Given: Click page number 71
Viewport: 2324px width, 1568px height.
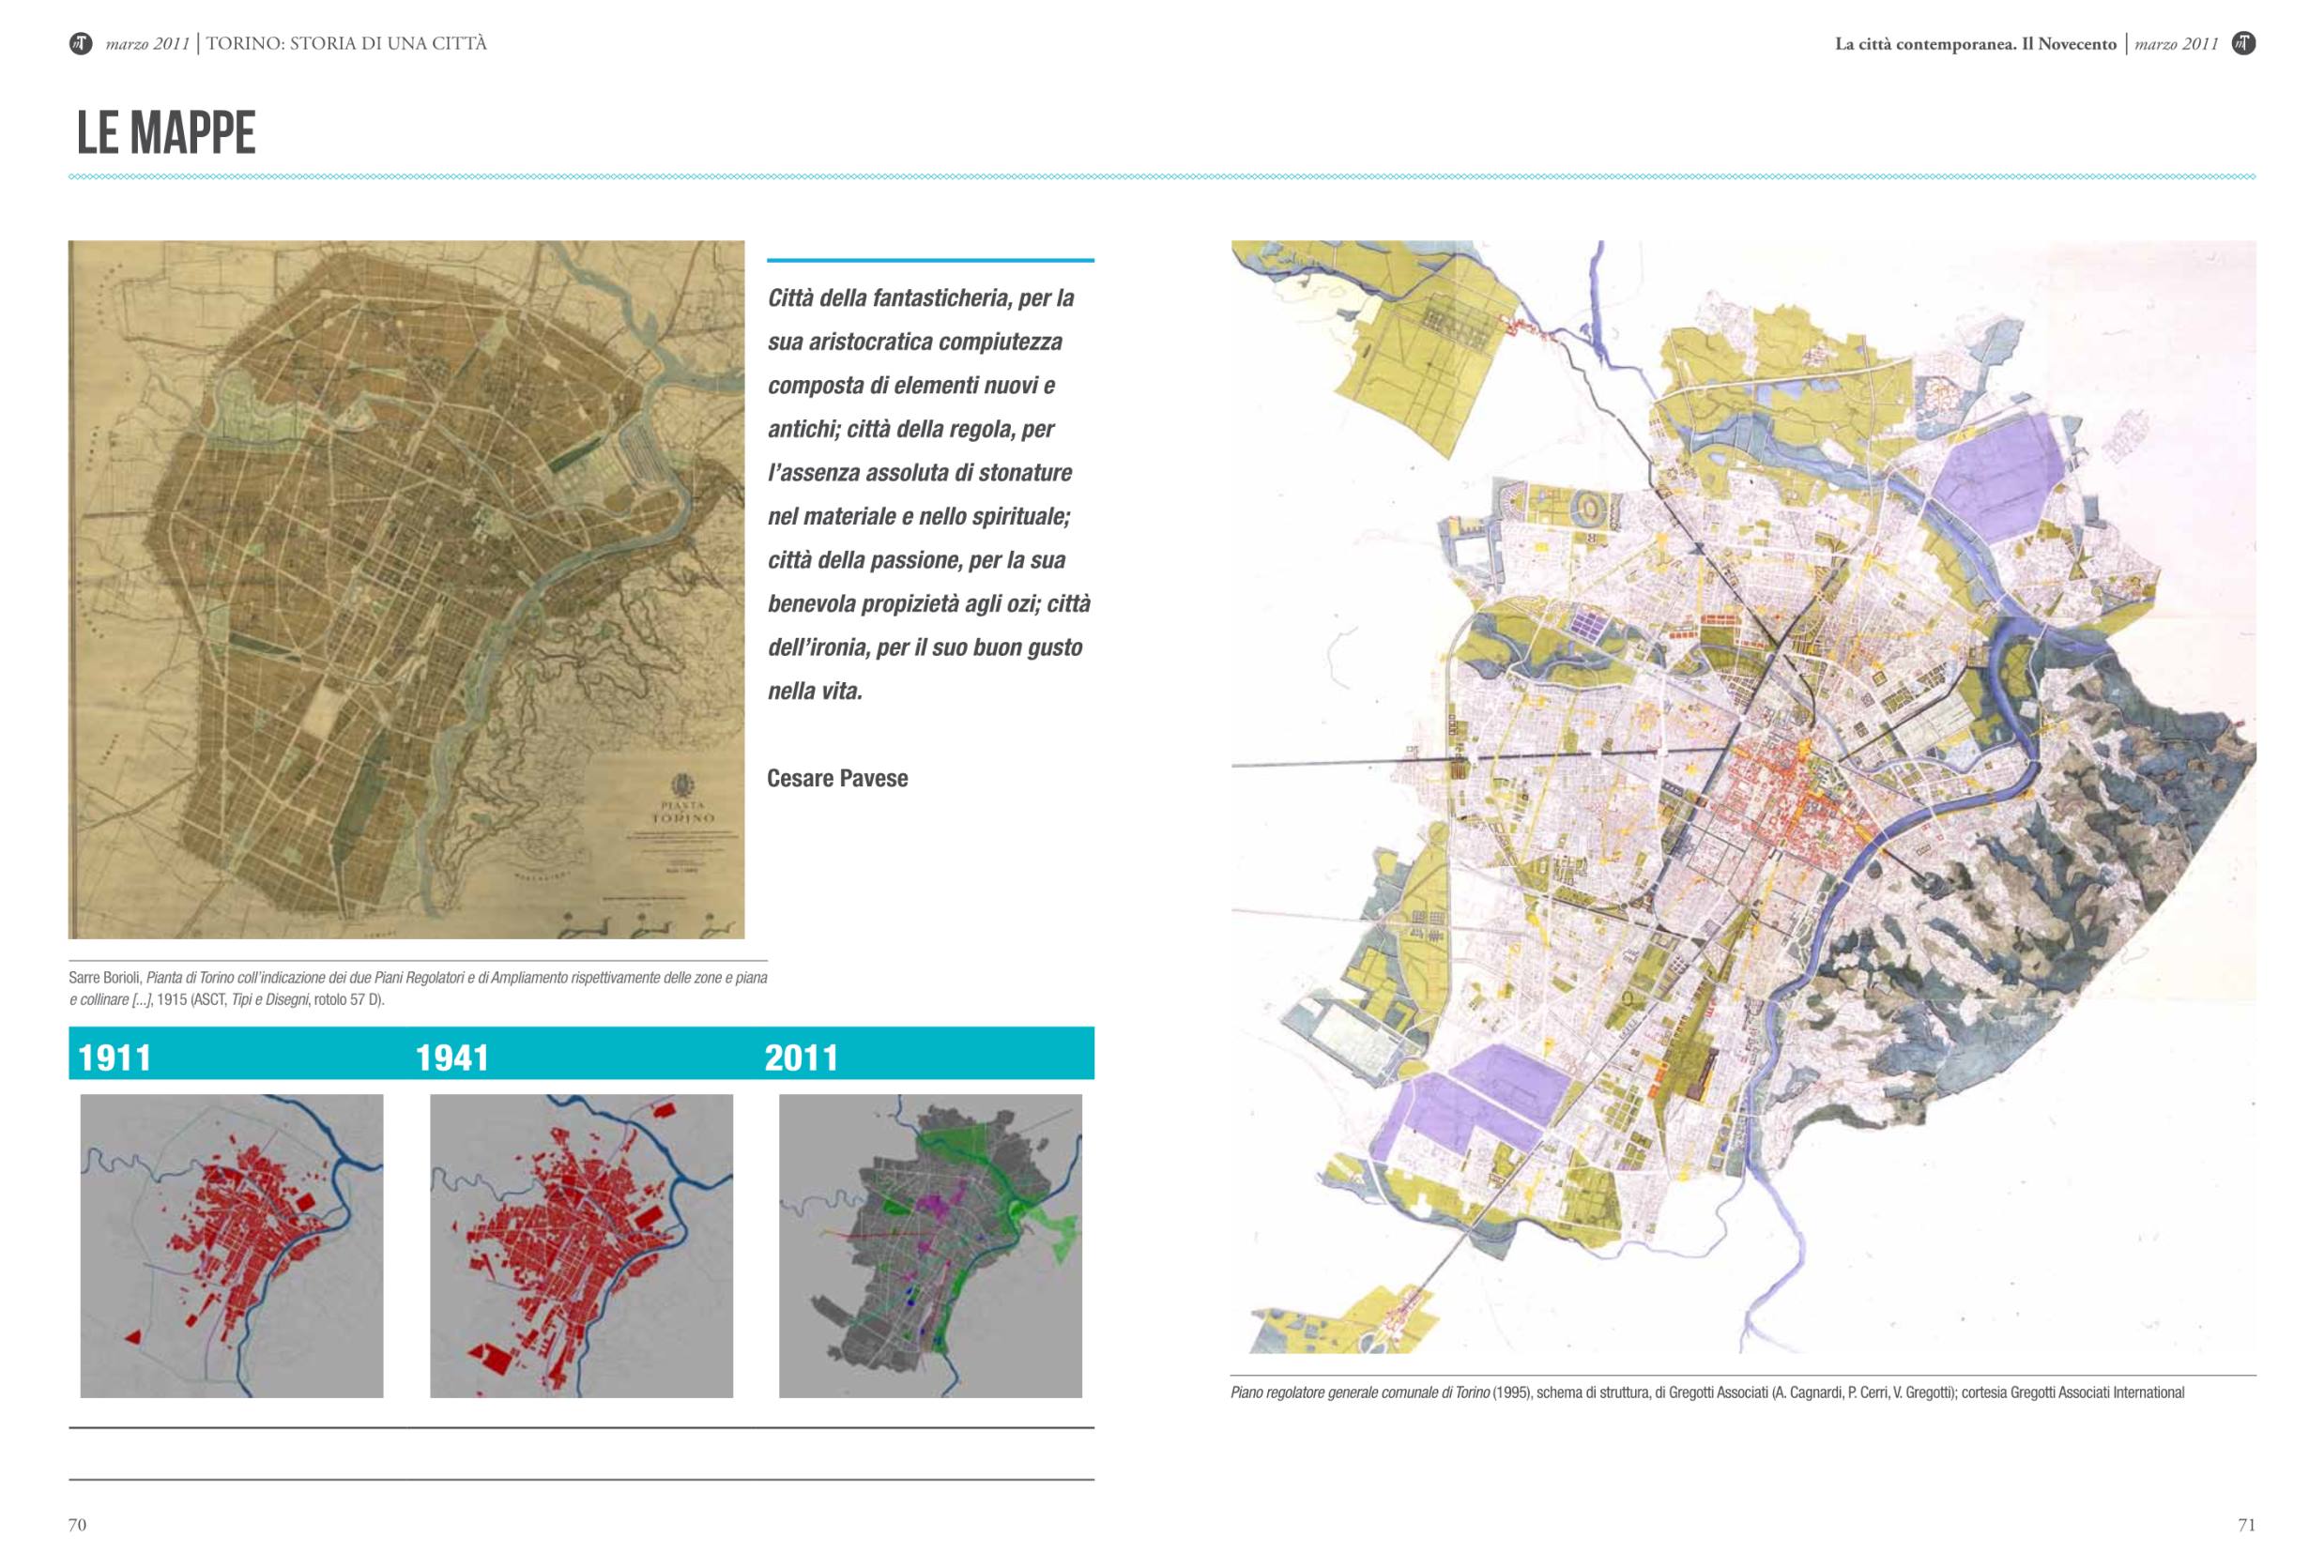Looking at the screenshot, I should tap(2247, 1524).
